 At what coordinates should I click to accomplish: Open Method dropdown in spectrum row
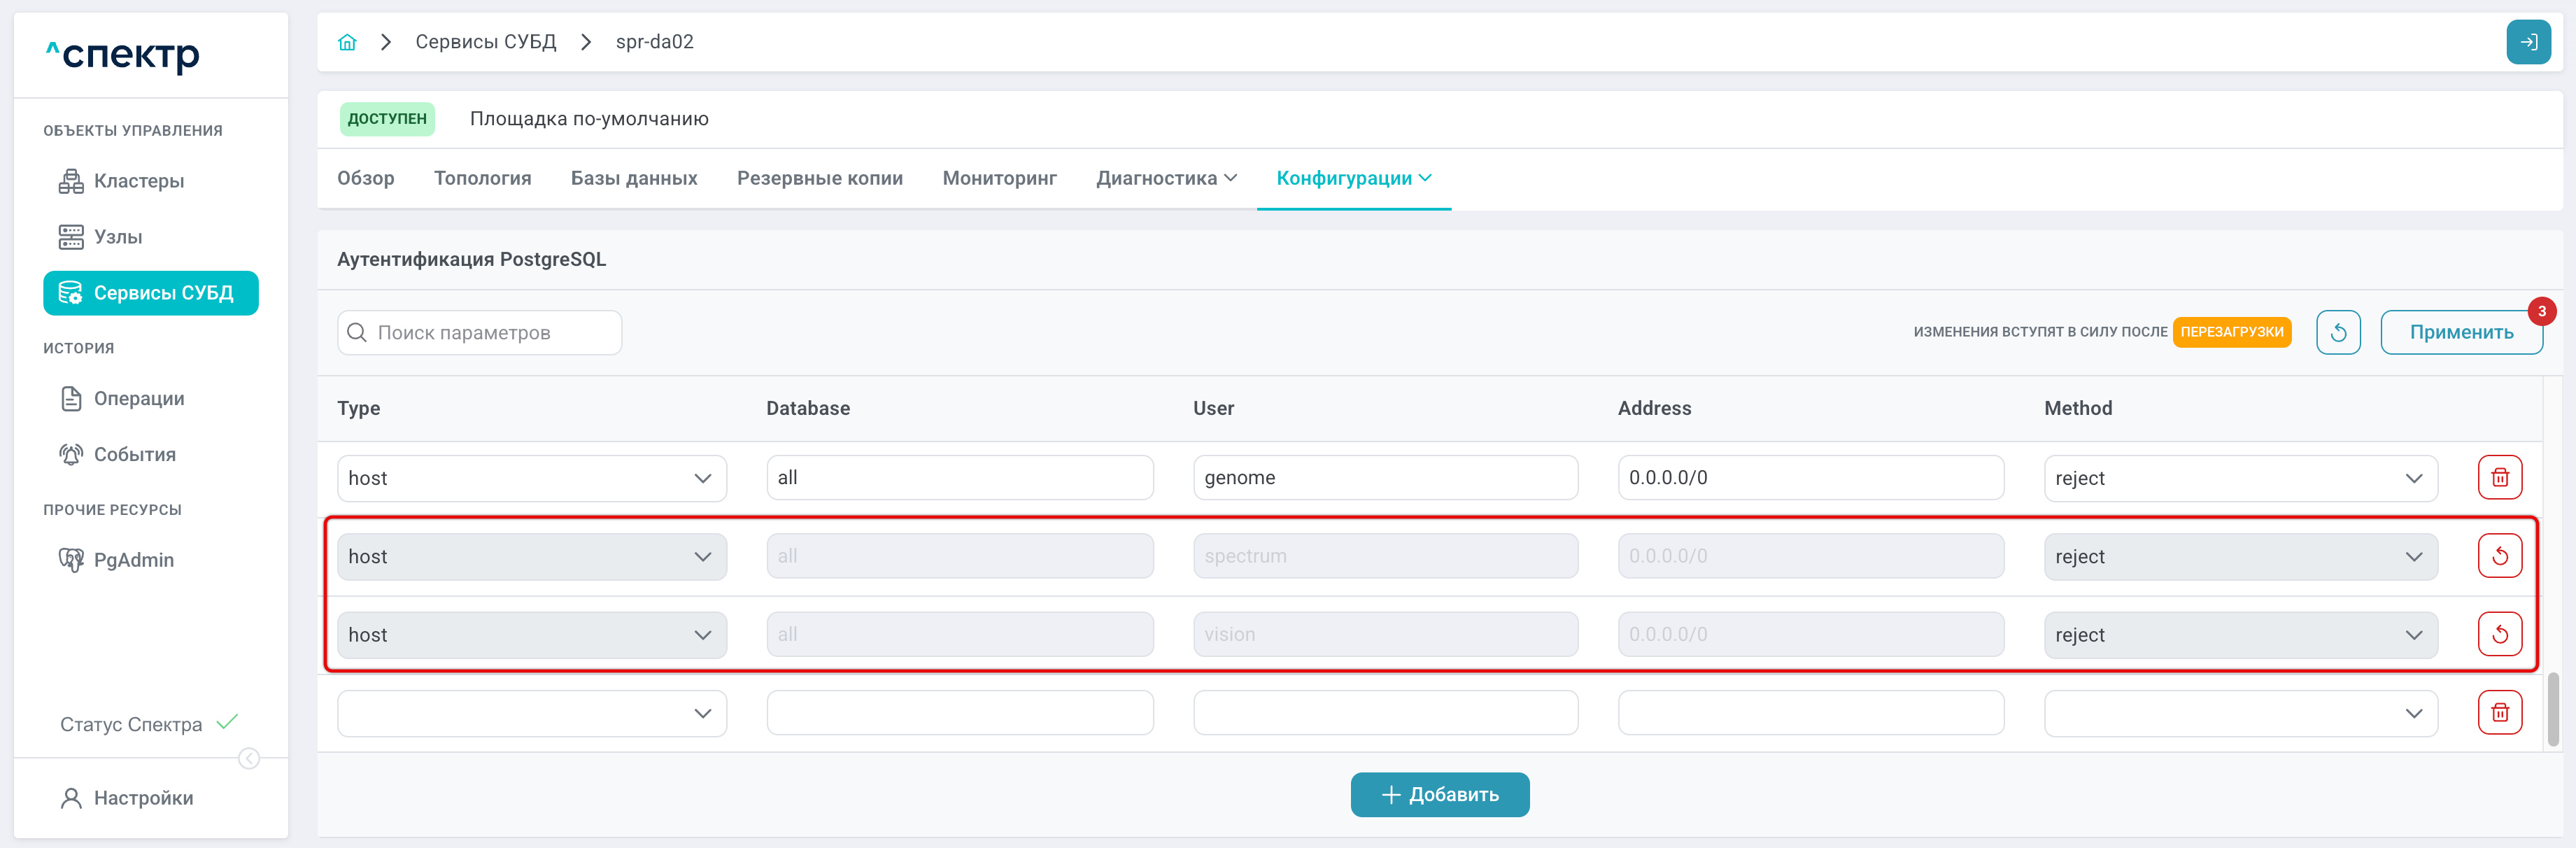(2240, 556)
